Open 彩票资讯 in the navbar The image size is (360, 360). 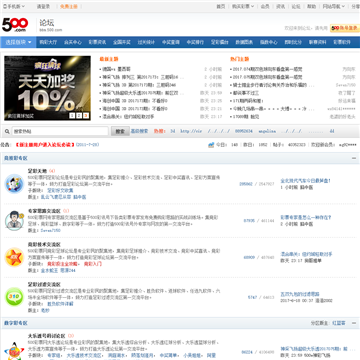pyautogui.click(x=97, y=42)
